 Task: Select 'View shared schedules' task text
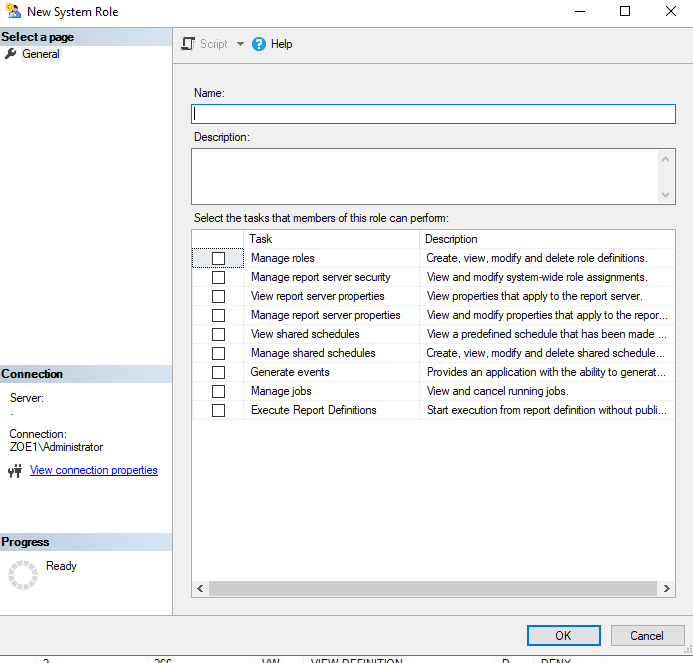(305, 334)
